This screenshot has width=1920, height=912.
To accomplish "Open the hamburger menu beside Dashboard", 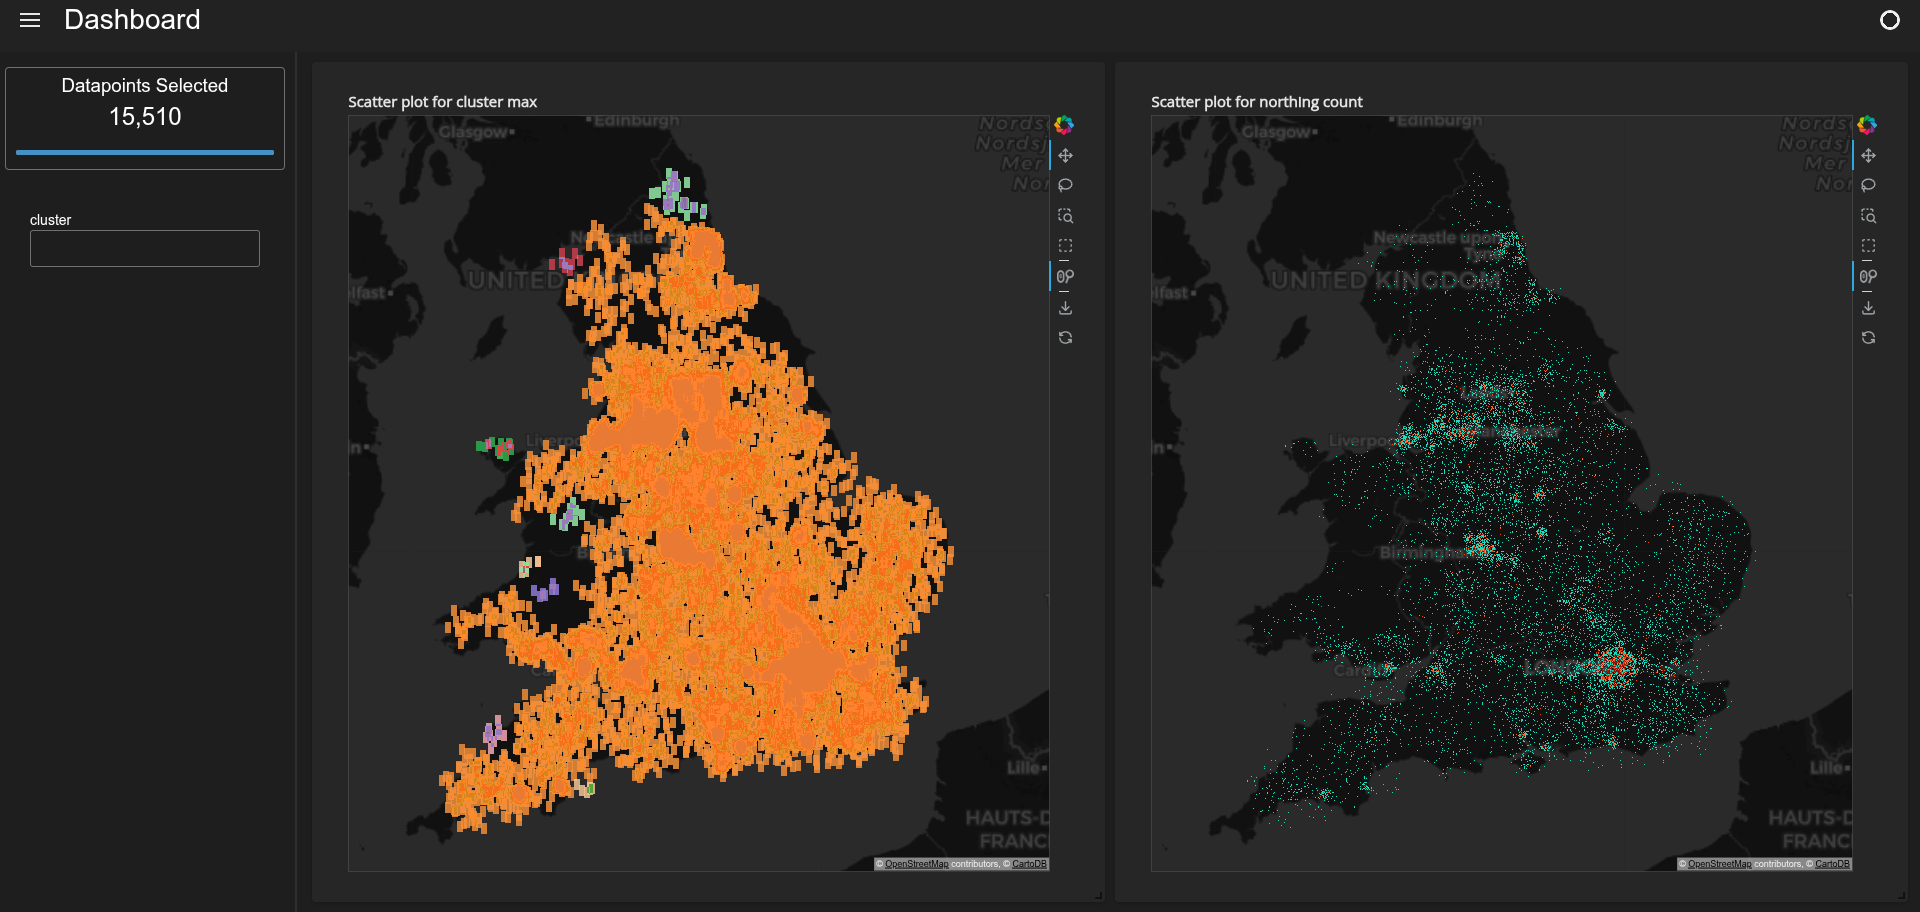I will coord(30,20).
